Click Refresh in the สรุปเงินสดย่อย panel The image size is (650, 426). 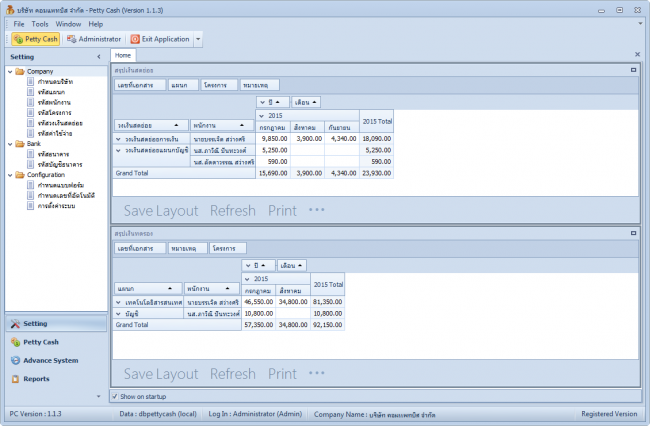pos(233,211)
